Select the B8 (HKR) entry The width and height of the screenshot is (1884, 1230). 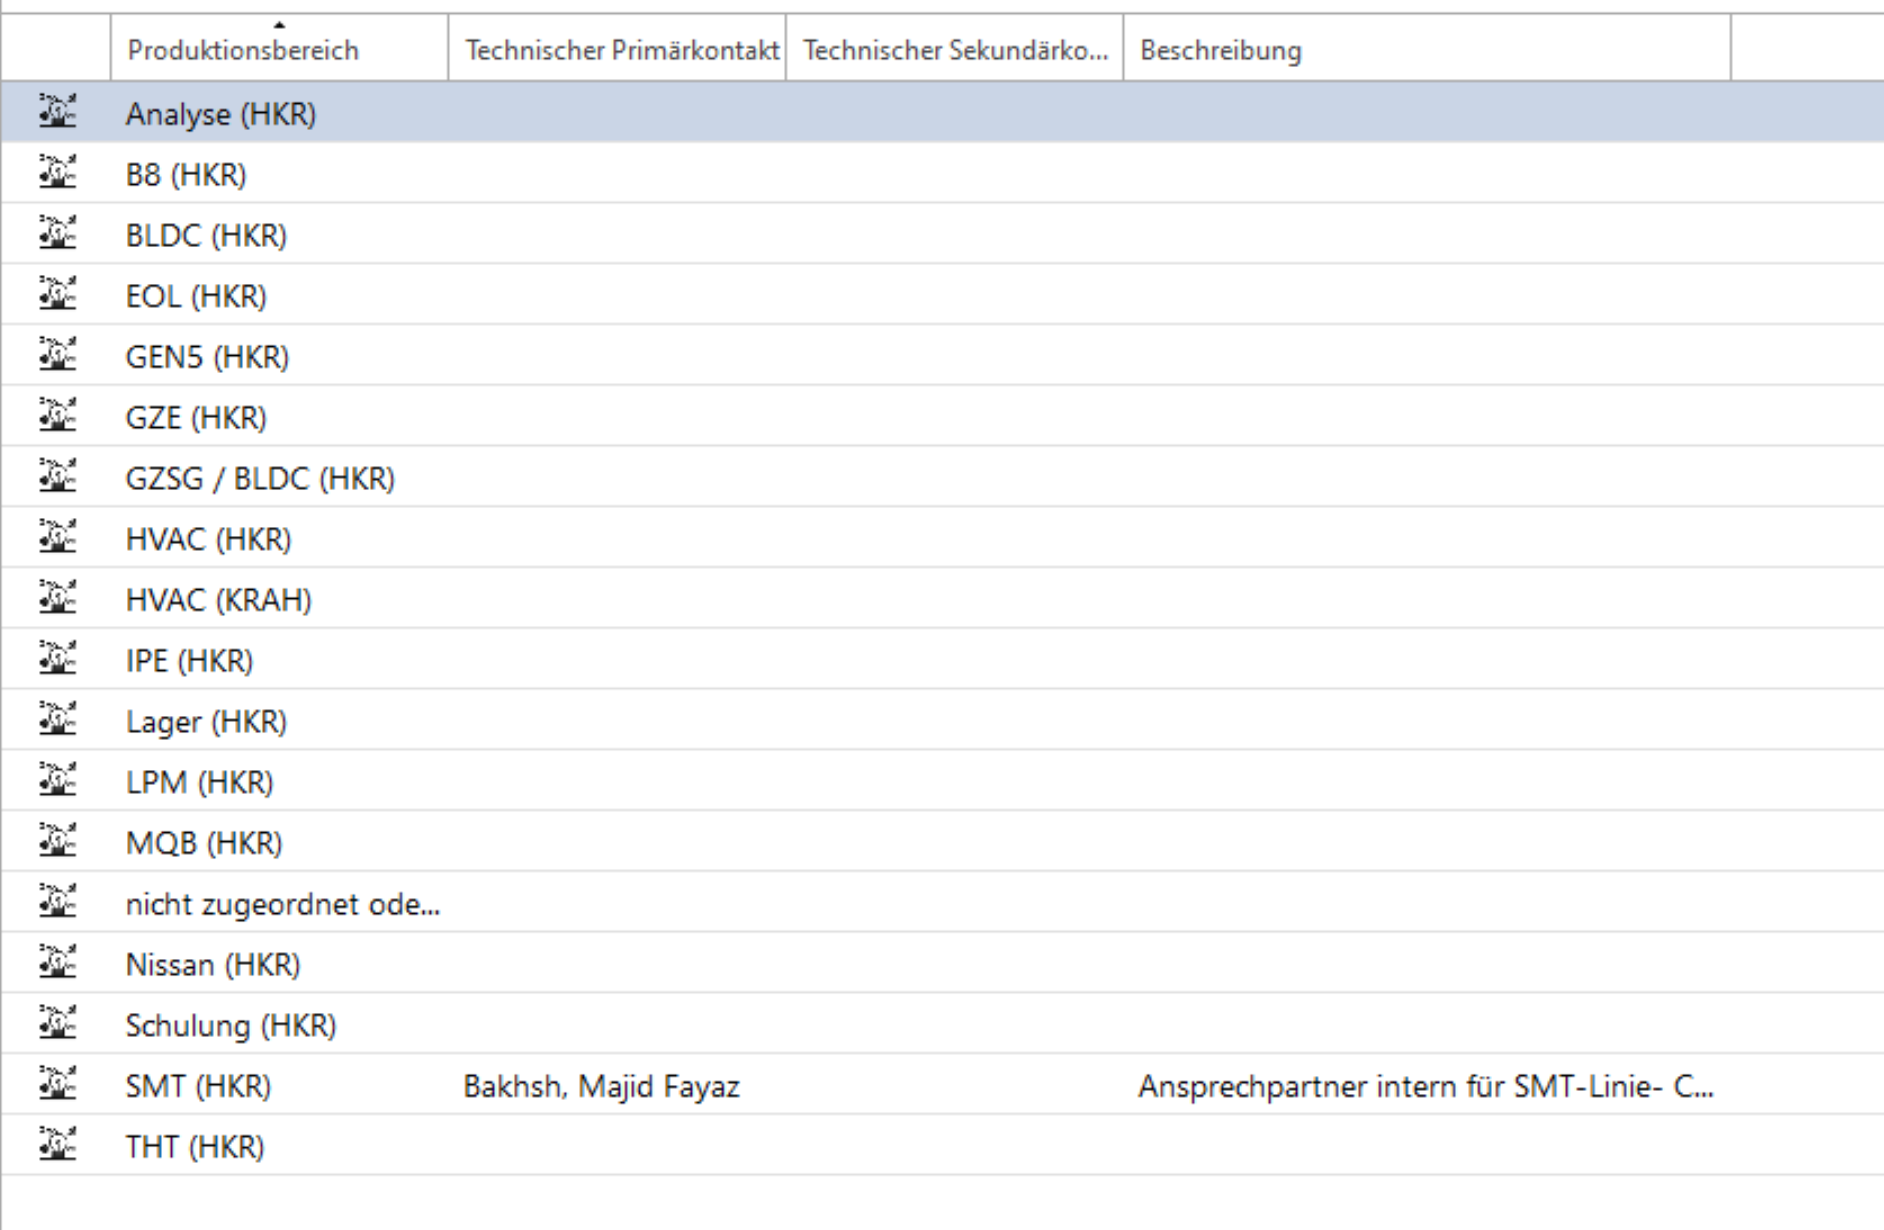(x=186, y=175)
